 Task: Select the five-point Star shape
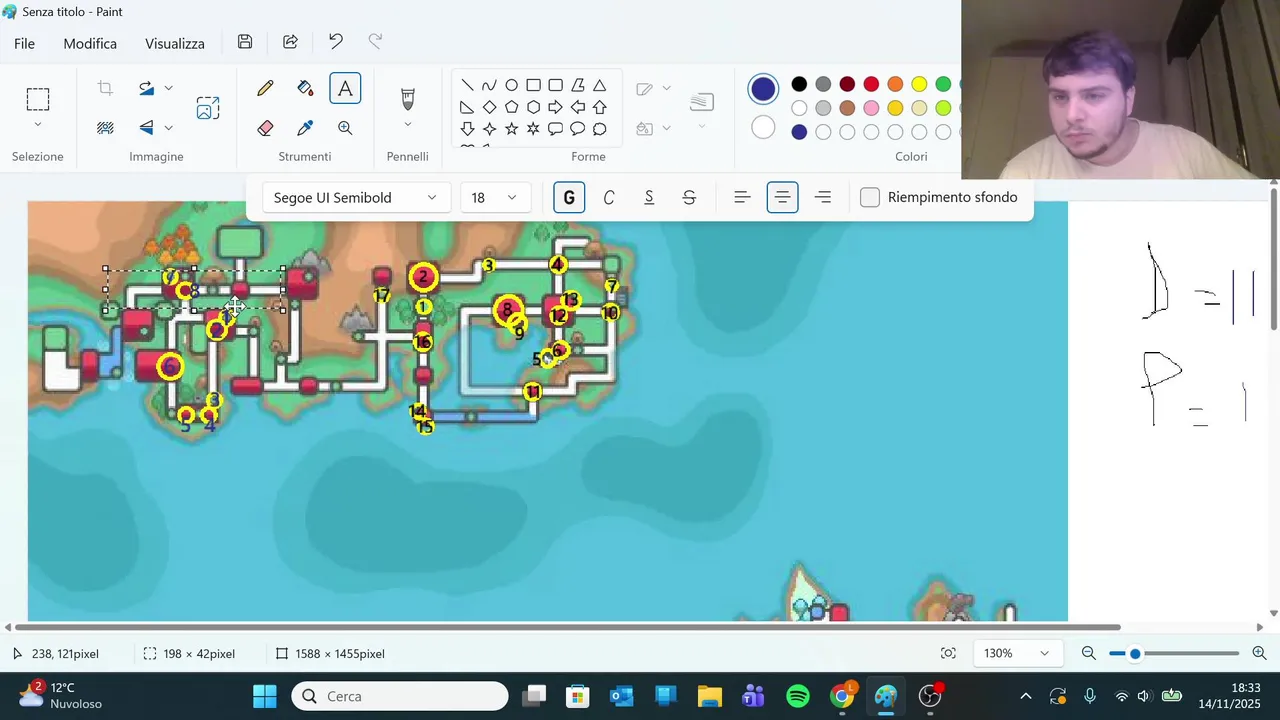point(511,129)
